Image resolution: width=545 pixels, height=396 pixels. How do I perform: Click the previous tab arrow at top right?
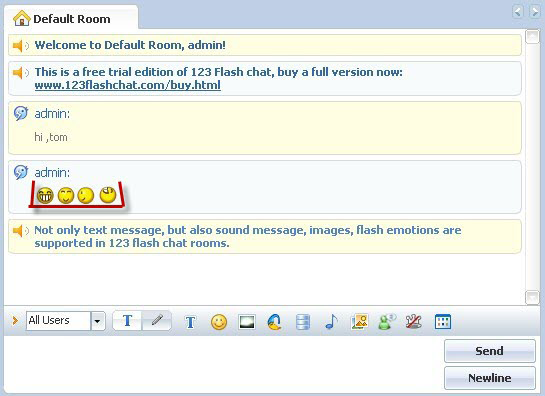(518, 11)
